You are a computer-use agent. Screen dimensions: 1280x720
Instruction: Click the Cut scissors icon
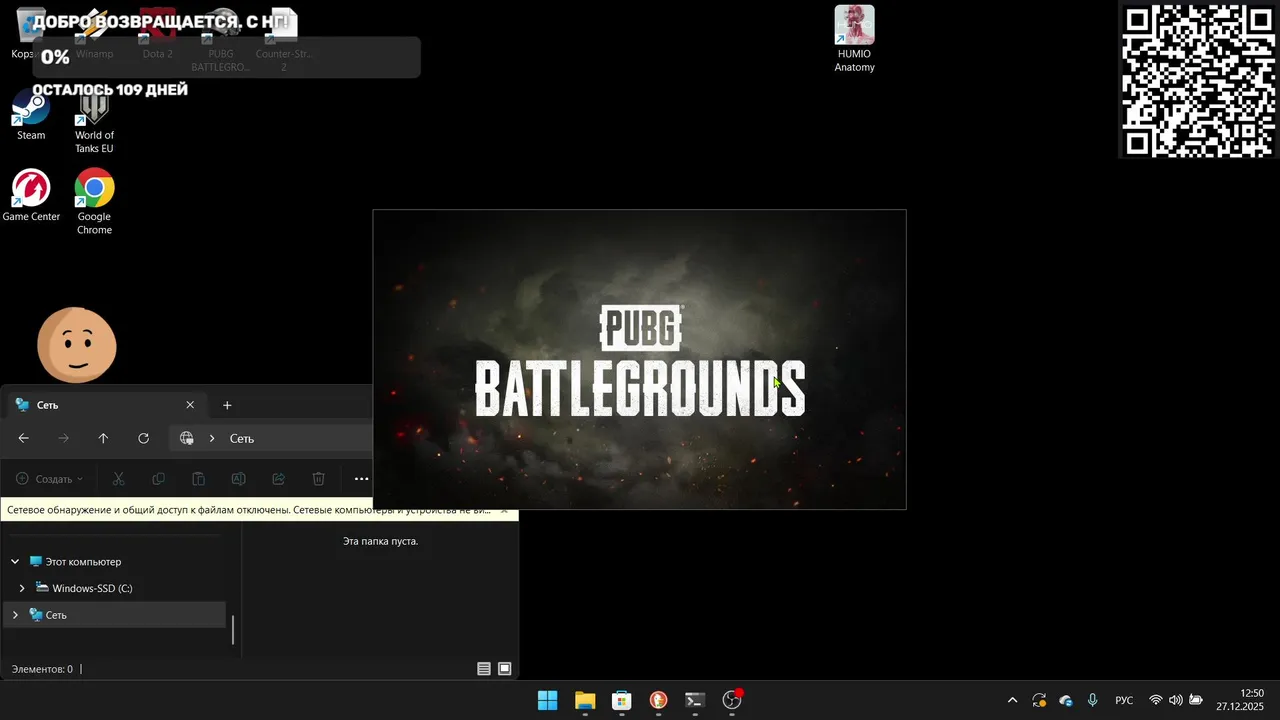click(118, 479)
